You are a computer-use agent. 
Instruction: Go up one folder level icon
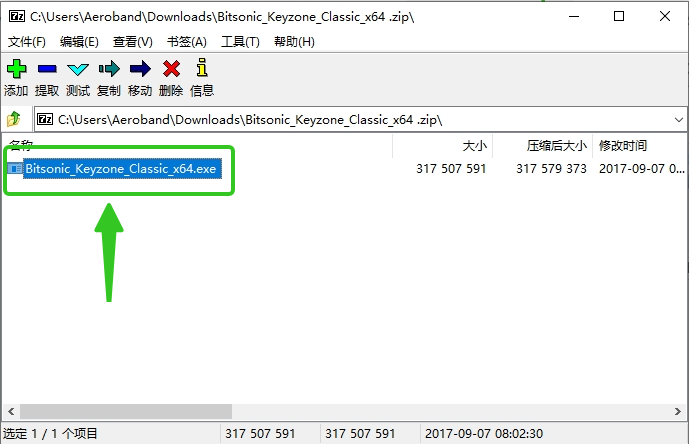(x=14, y=119)
